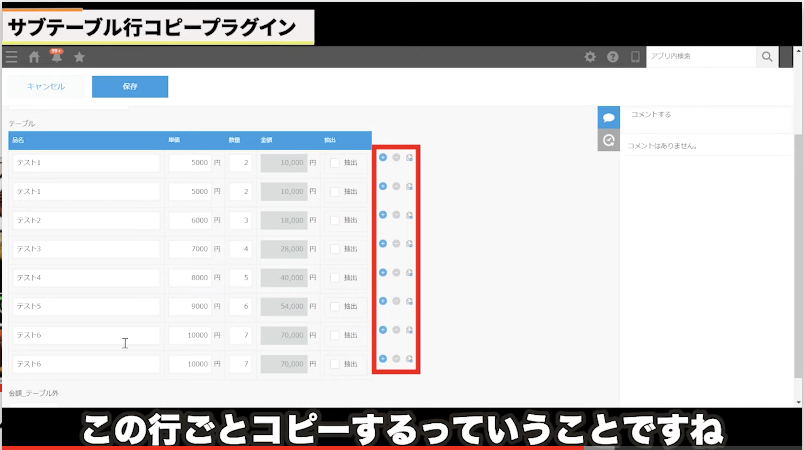Copy the テスト5 row using copy icon
This screenshot has width=804, height=450.
pos(409,301)
